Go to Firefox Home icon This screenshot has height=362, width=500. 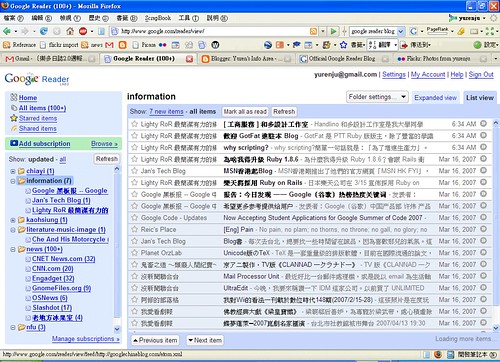70,31
